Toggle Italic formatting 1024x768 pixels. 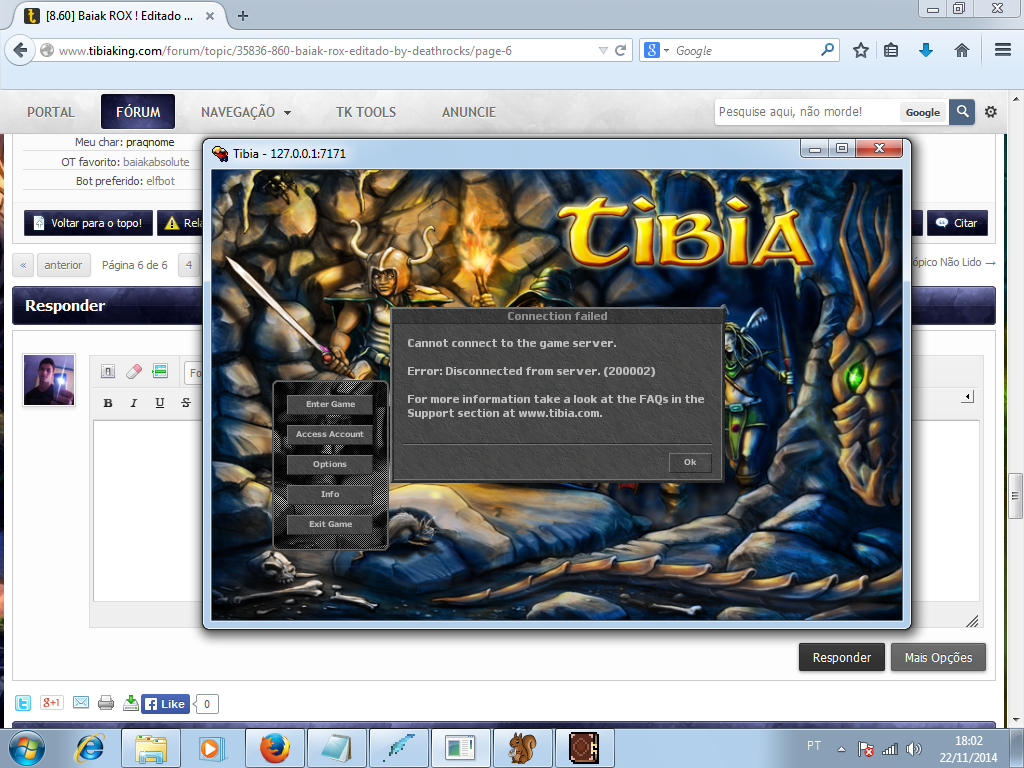pos(133,403)
